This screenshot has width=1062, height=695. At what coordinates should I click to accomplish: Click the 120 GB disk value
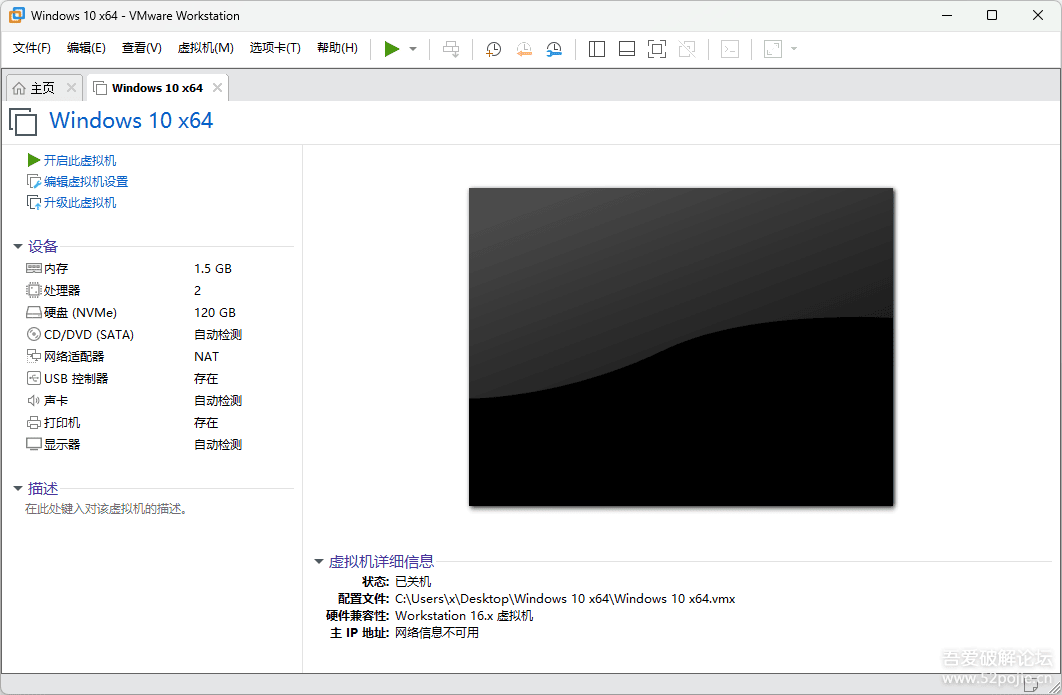215,313
